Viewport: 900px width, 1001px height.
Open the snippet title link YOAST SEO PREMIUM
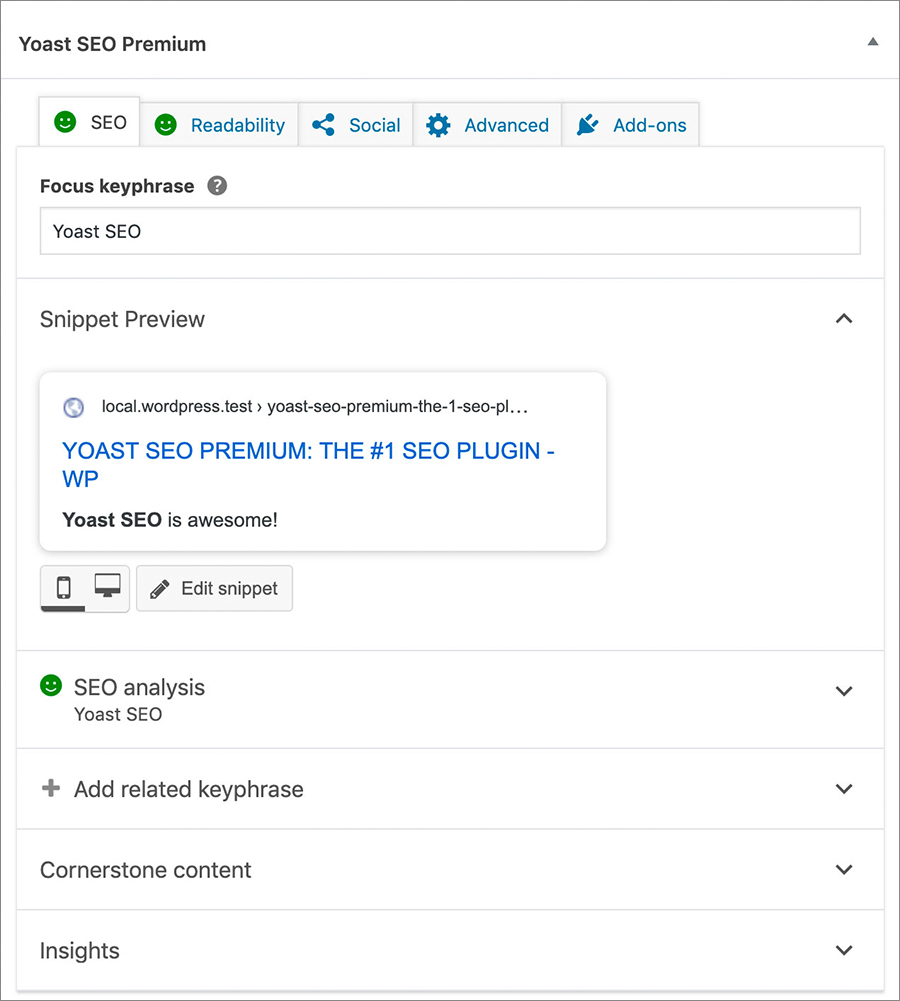coord(308,465)
